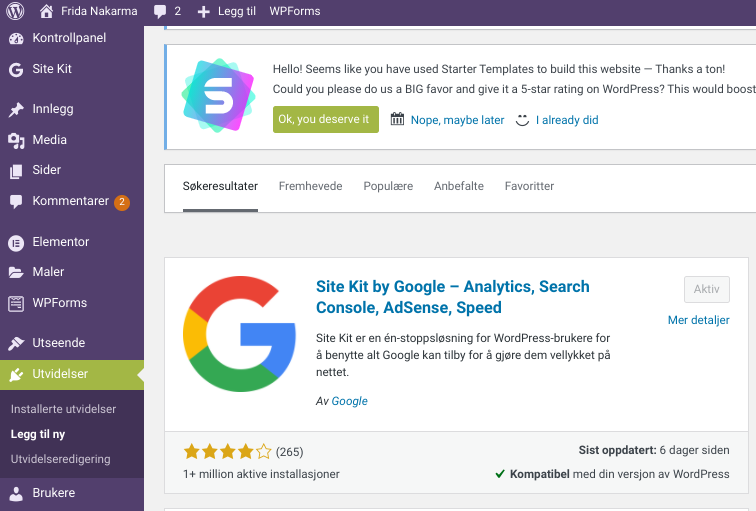Viewport: 756px width, 511px height.
Task: Open the Favoritter tab
Action: click(529, 186)
